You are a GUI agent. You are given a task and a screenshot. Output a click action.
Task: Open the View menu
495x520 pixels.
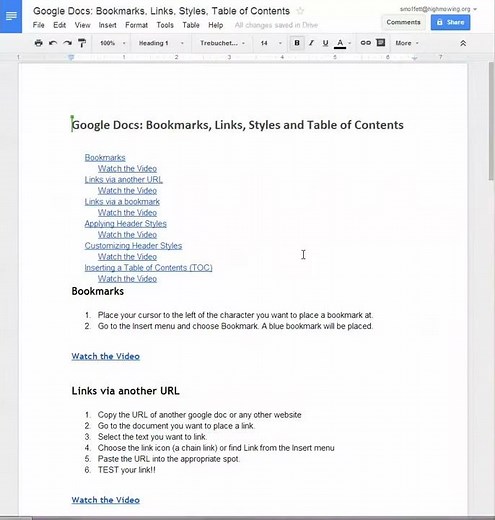[82, 25]
